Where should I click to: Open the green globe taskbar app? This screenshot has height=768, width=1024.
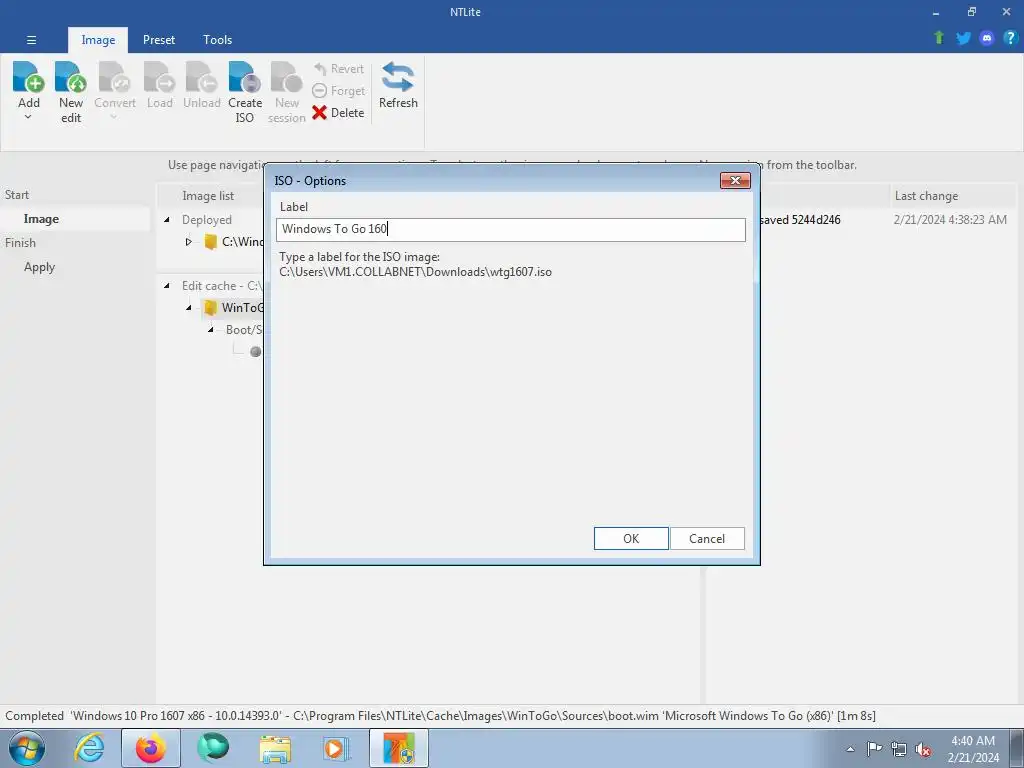(x=213, y=748)
